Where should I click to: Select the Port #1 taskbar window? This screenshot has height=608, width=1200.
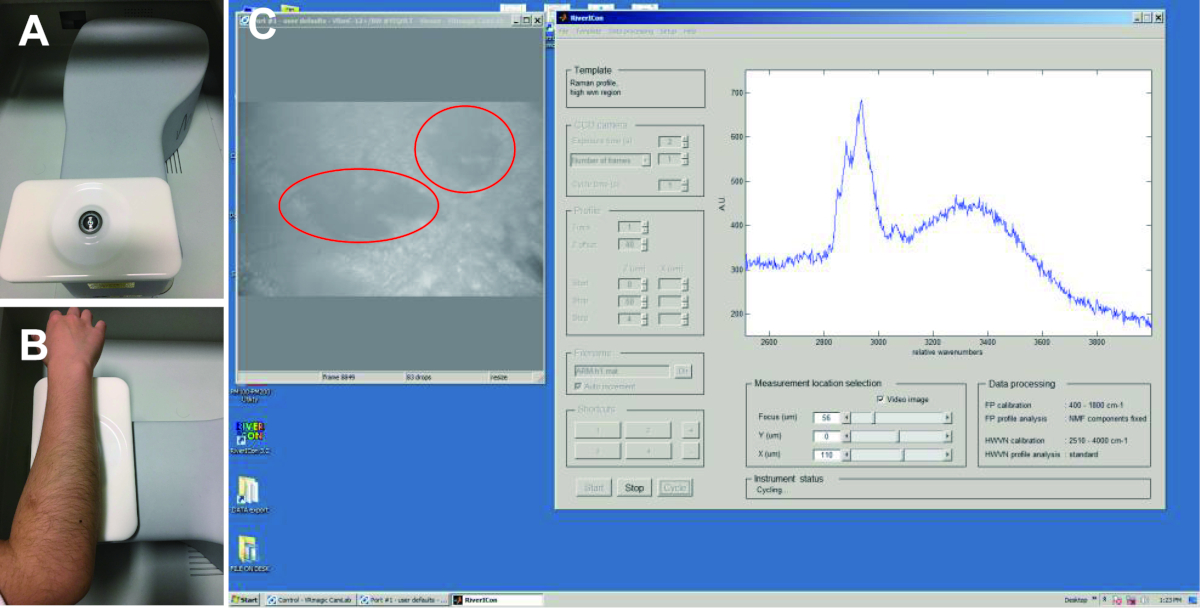click(x=403, y=600)
